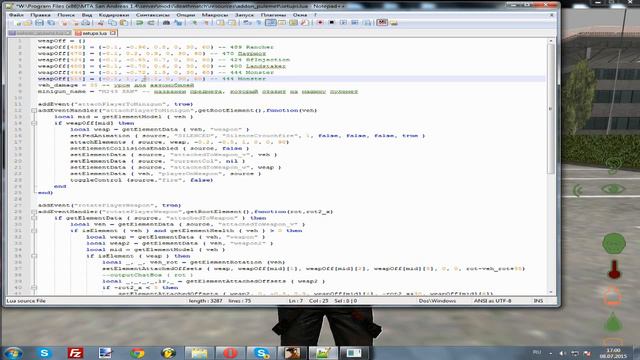The image size is (640, 360).
Task: Toggle the highlighted indent guide button
Action: tap(271, 23)
